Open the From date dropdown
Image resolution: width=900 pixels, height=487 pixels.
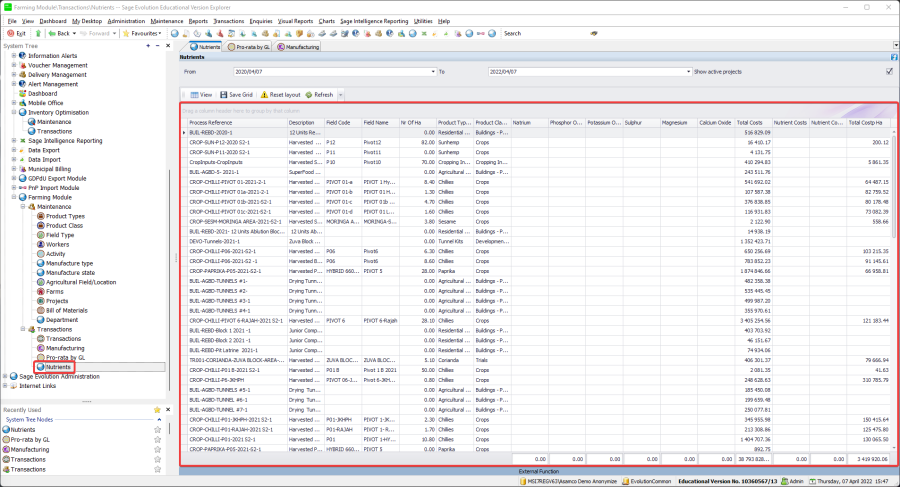(x=433, y=72)
